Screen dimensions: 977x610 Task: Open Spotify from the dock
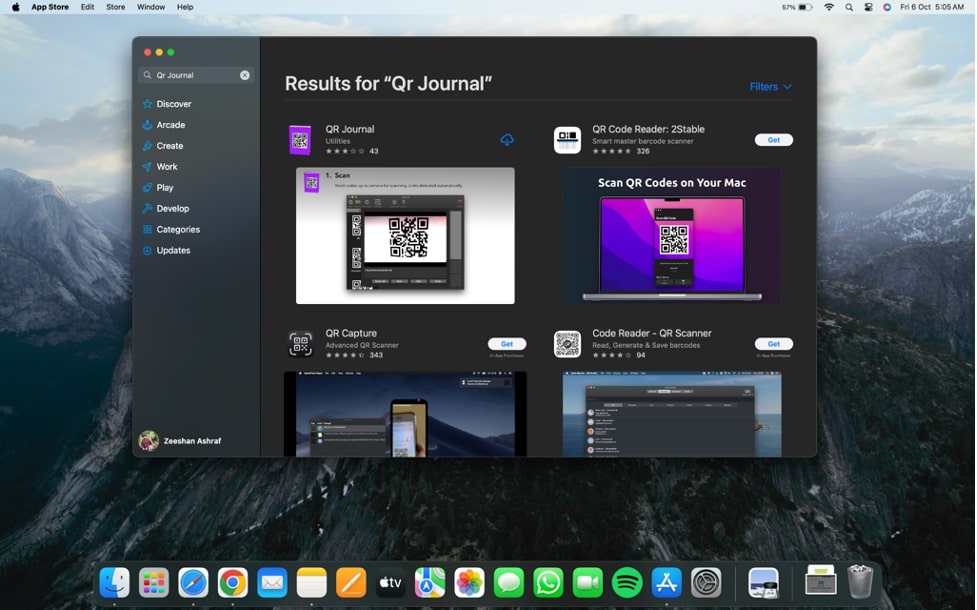(627, 582)
